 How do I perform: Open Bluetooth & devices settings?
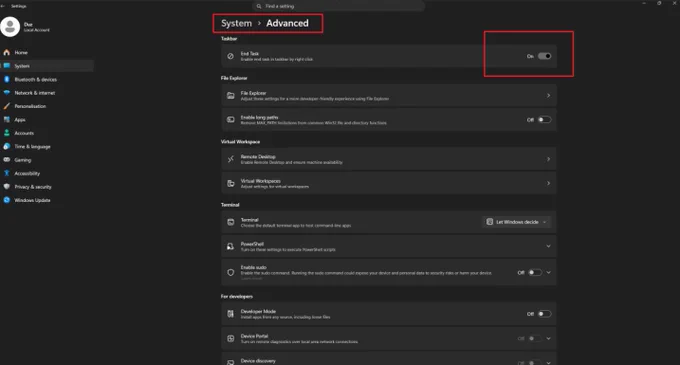tap(36, 79)
